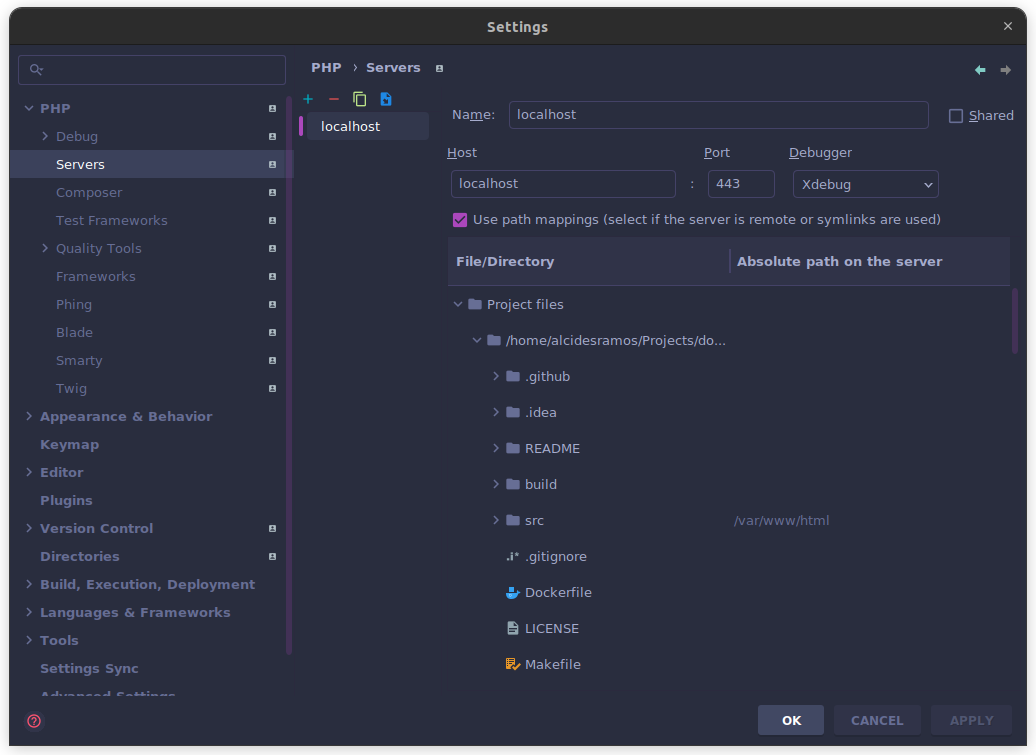Expand the Debug subsection

tap(45, 136)
